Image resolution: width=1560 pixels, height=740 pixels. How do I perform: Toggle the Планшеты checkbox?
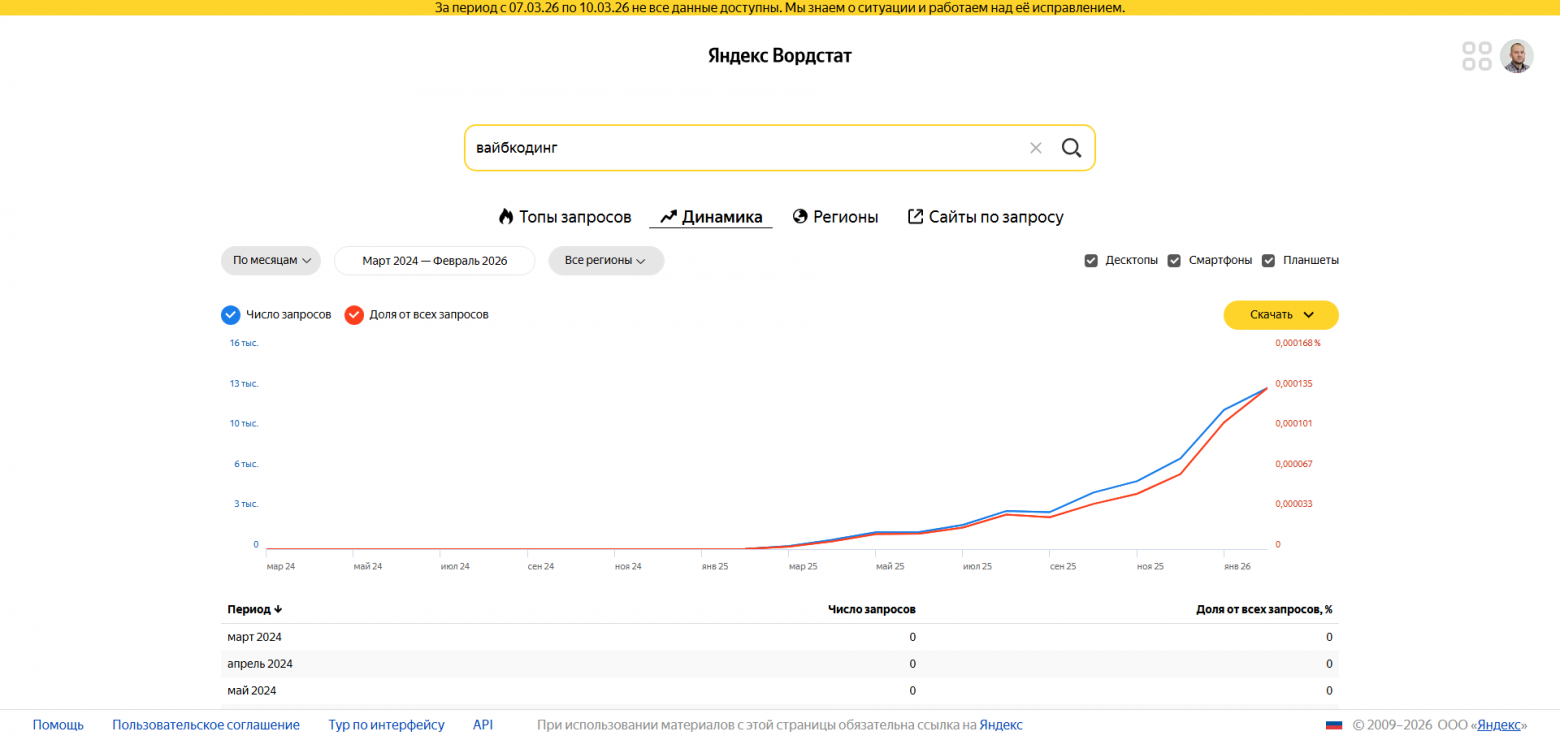point(1268,261)
